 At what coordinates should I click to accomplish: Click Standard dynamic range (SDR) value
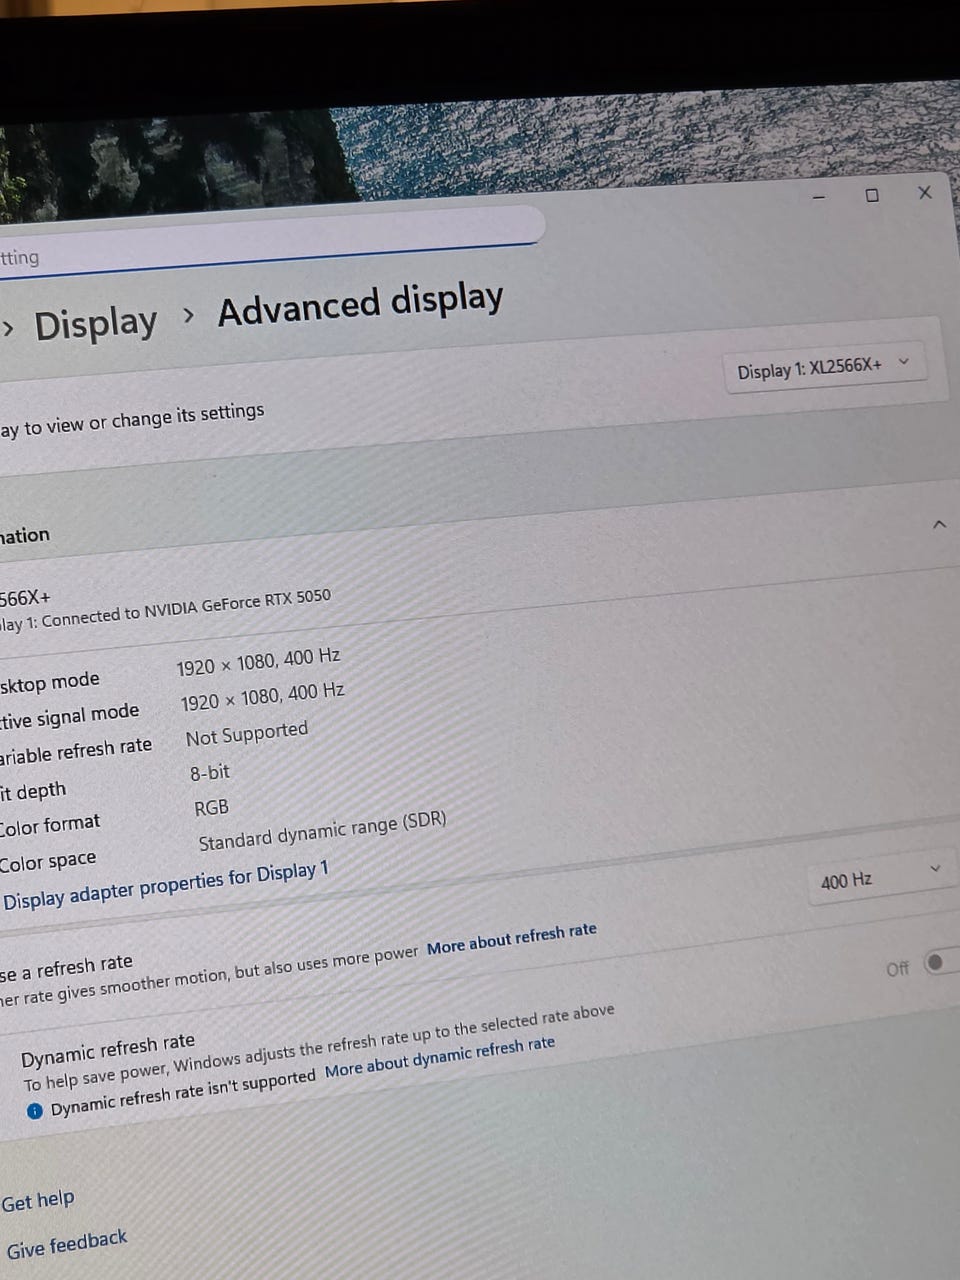[322, 830]
